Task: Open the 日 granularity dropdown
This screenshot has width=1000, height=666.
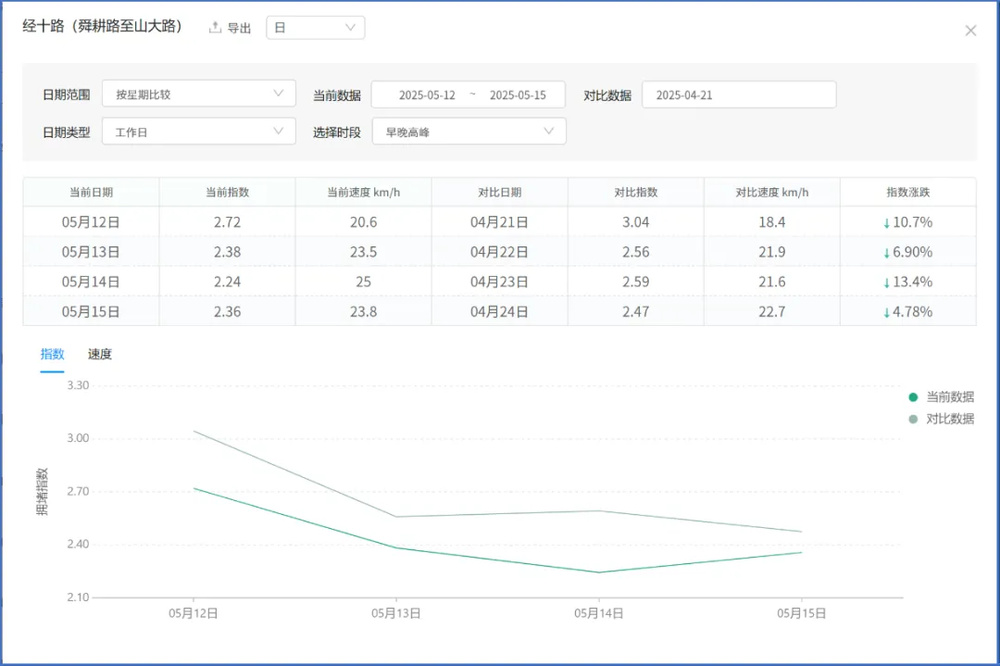Action: pos(316,27)
